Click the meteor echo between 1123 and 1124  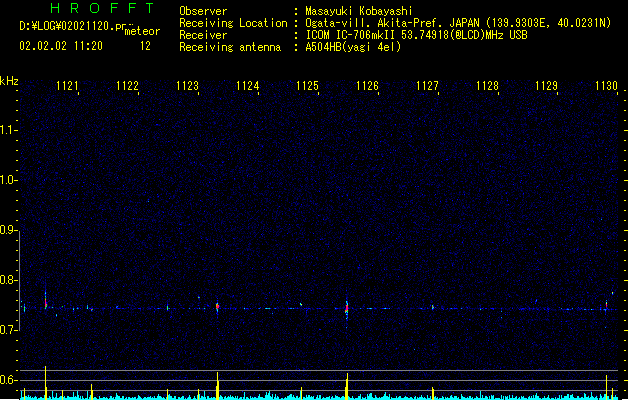(x=217, y=307)
